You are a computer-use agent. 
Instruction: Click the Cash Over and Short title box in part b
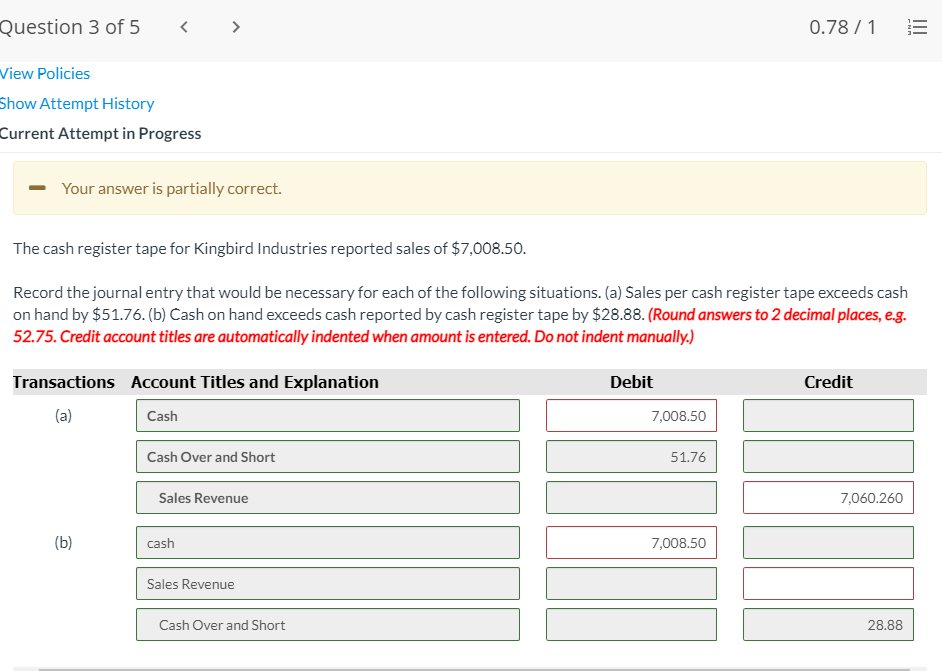click(x=327, y=624)
